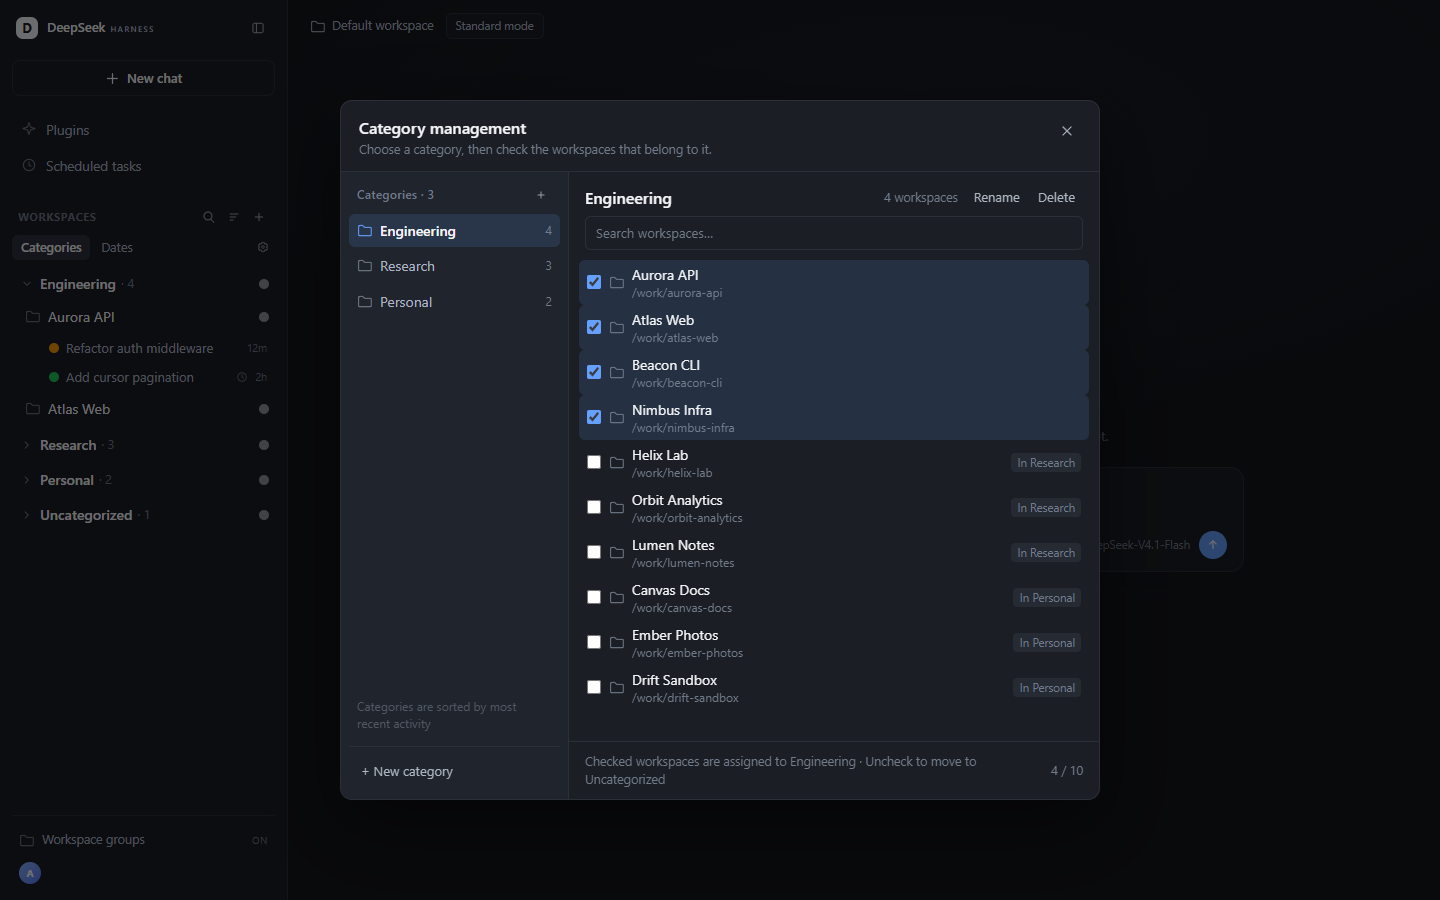Open the category settings gear icon
The width and height of the screenshot is (1440, 900).
pos(263,247)
